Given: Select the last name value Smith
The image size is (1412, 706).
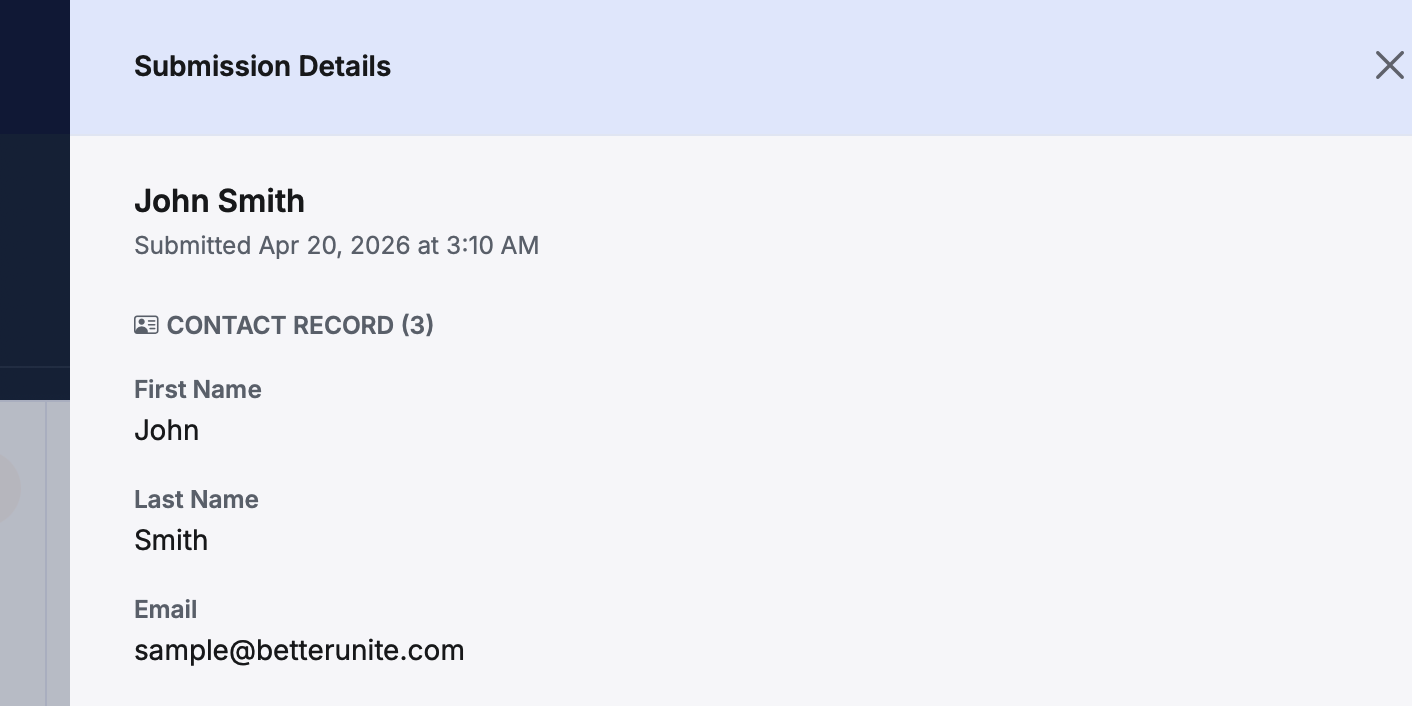Looking at the screenshot, I should click(171, 540).
